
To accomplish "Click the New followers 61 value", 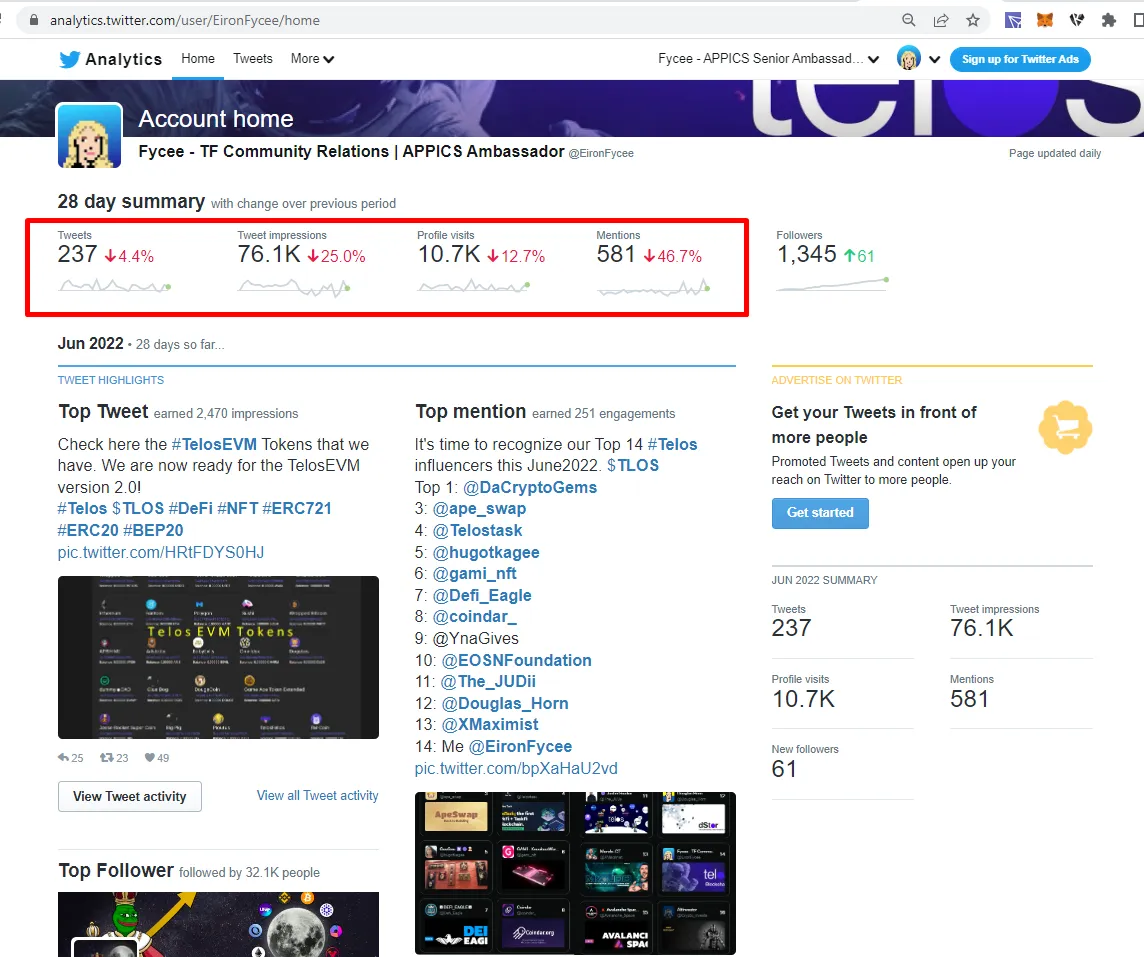I will tap(784, 769).
